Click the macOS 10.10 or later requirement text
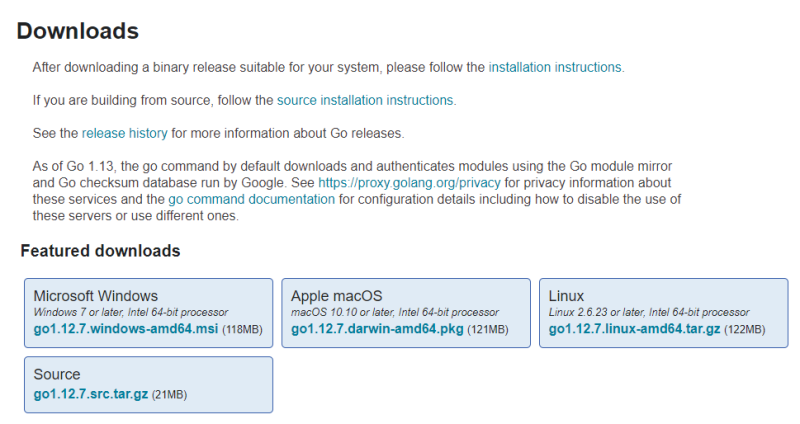800x424 pixels. pyautogui.click(x=394, y=313)
